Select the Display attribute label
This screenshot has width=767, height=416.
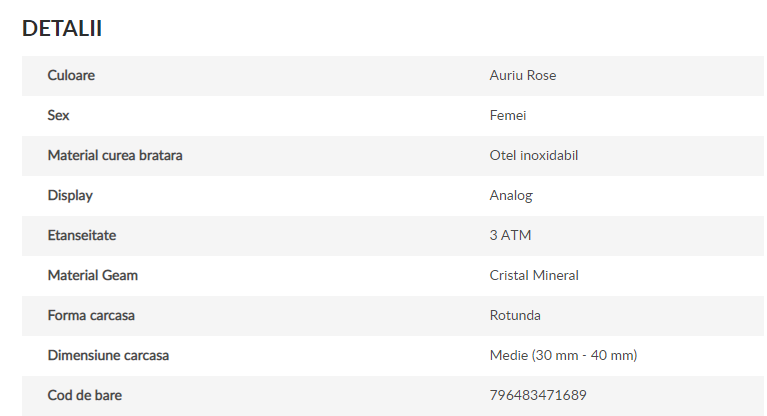pos(70,196)
